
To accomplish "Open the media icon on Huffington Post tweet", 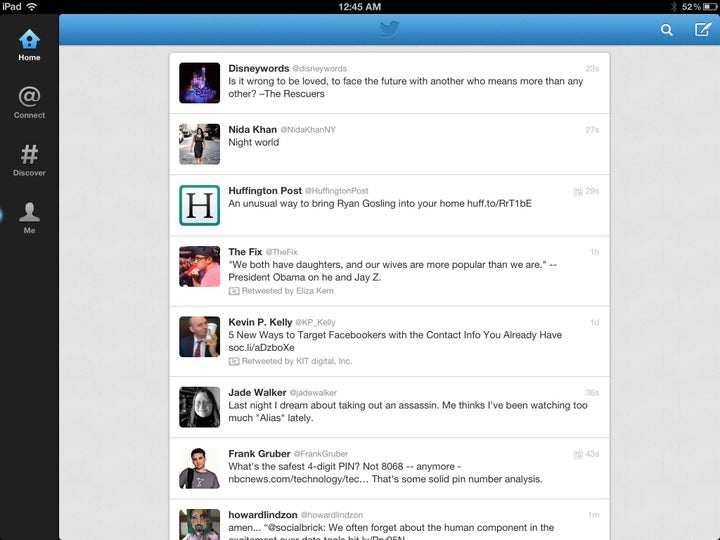I will 578,191.
